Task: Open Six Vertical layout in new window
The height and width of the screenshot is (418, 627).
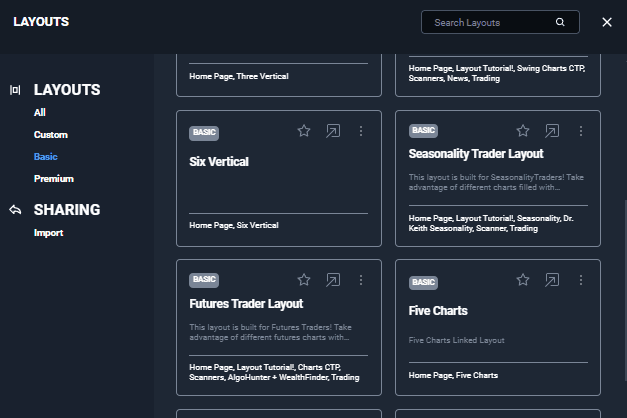Action: (x=333, y=131)
